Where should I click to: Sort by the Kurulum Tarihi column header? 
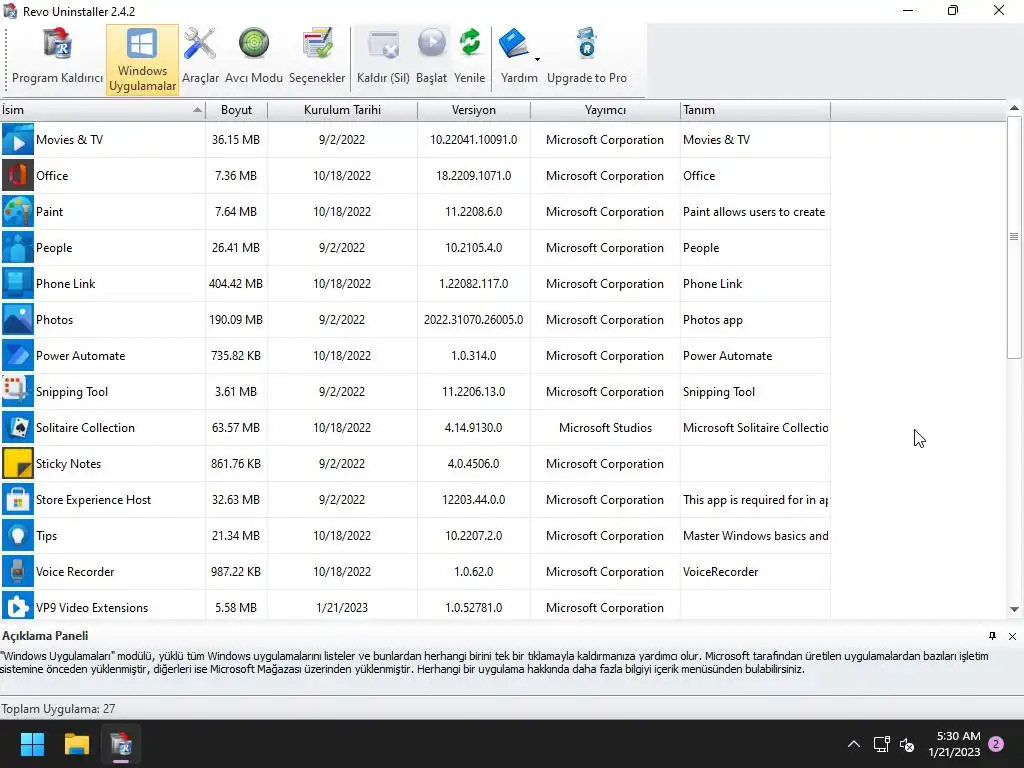tap(342, 110)
